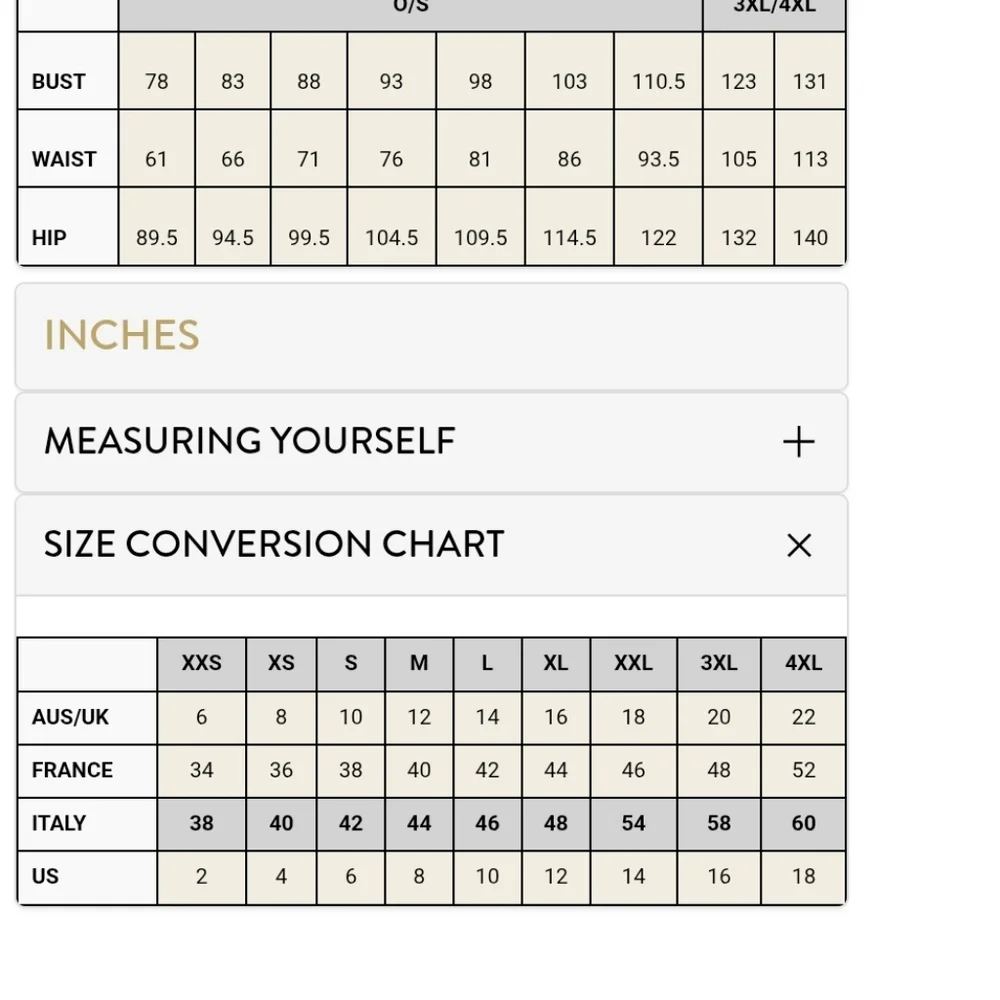This screenshot has height=1000, width=1000.
Task: Click the SIZE CONVERSION CHART heading
Action: [x=274, y=544]
